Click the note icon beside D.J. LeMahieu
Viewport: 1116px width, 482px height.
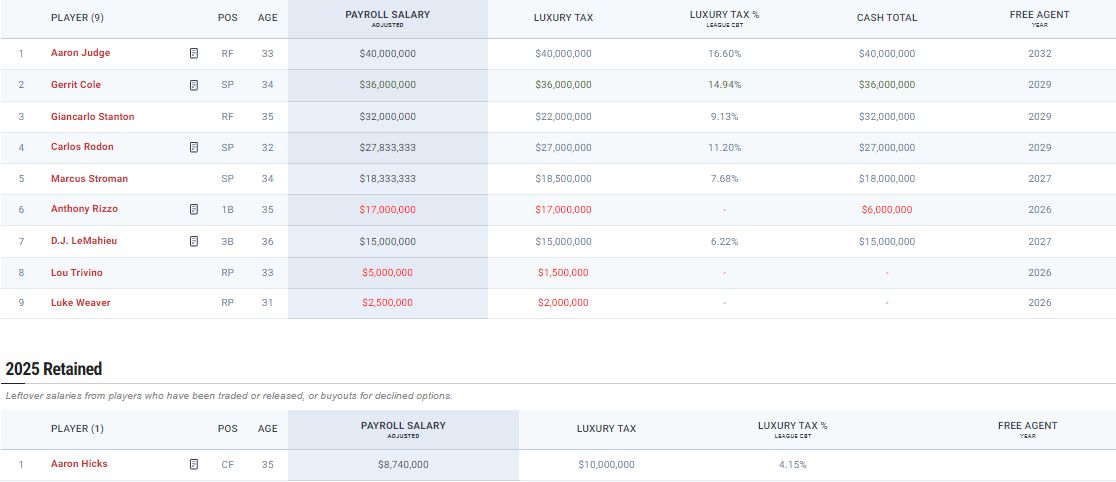pos(194,241)
